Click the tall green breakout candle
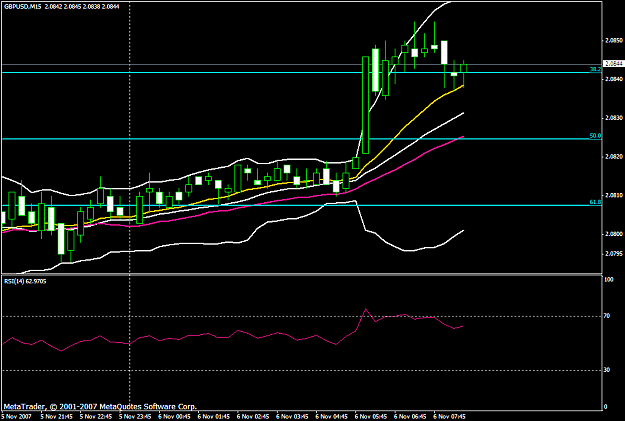The width and height of the screenshot is (625, 421). pos(366,105)
